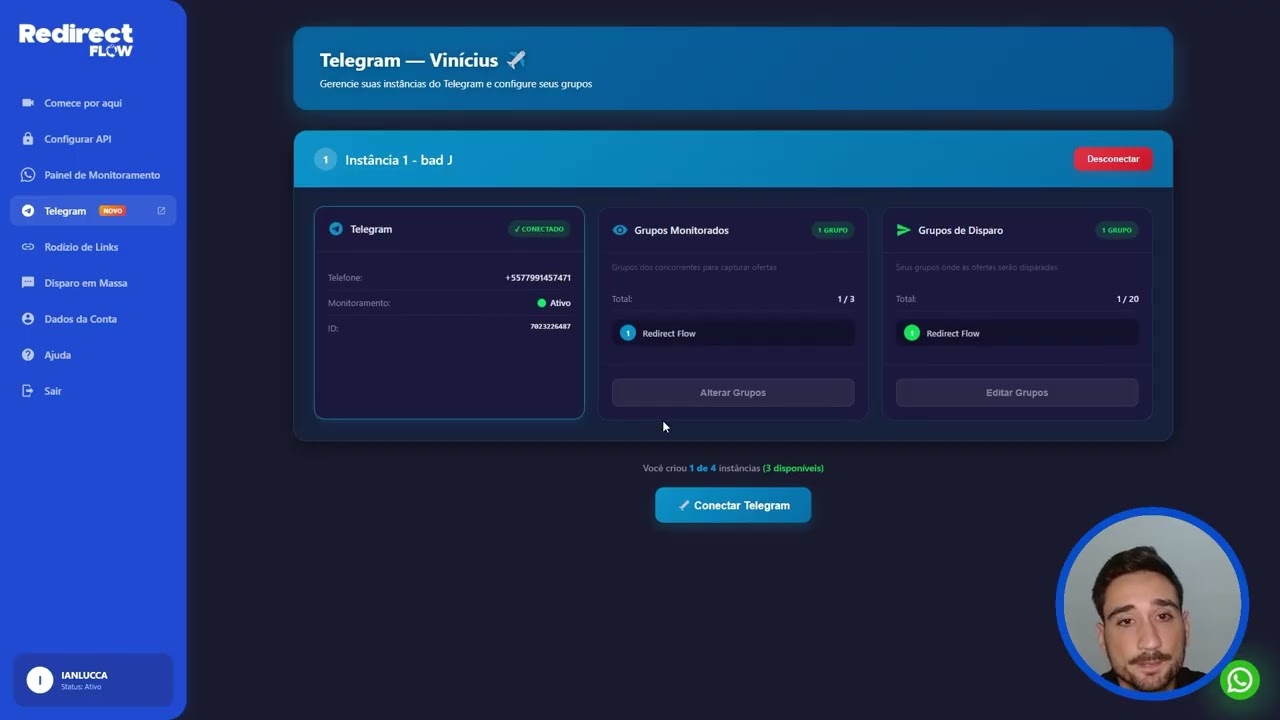Click the Grupos de Disparo card title

(960, 230)
